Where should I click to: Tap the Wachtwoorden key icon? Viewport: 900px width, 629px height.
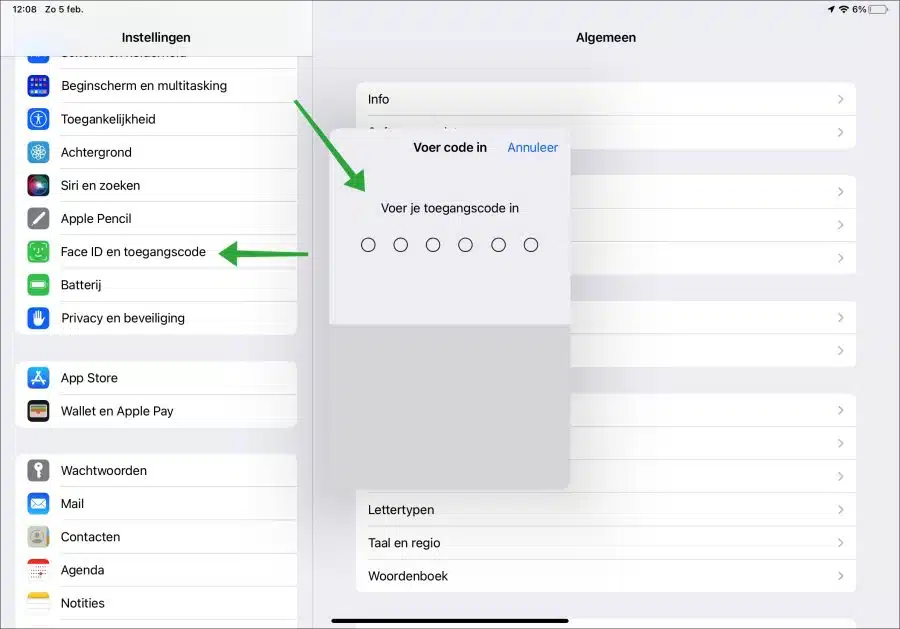(x=38, y=471)
